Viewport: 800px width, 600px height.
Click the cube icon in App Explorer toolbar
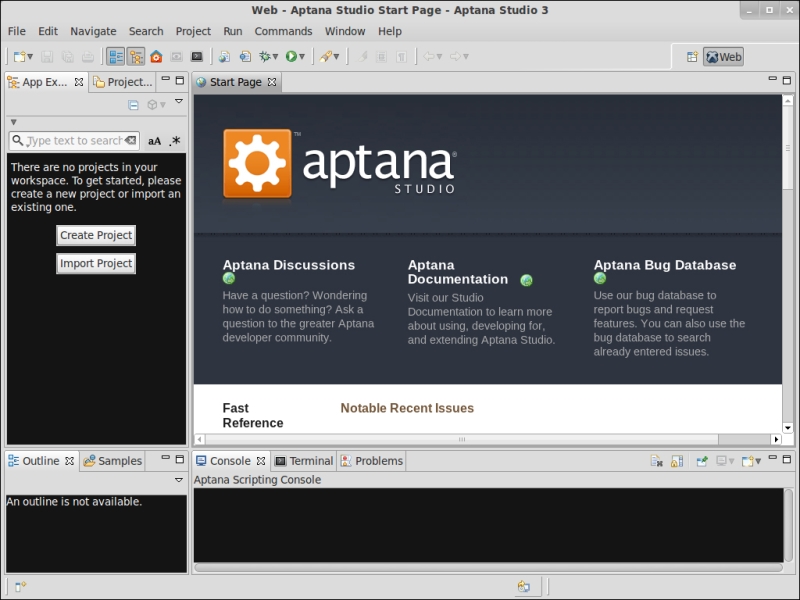152,105
